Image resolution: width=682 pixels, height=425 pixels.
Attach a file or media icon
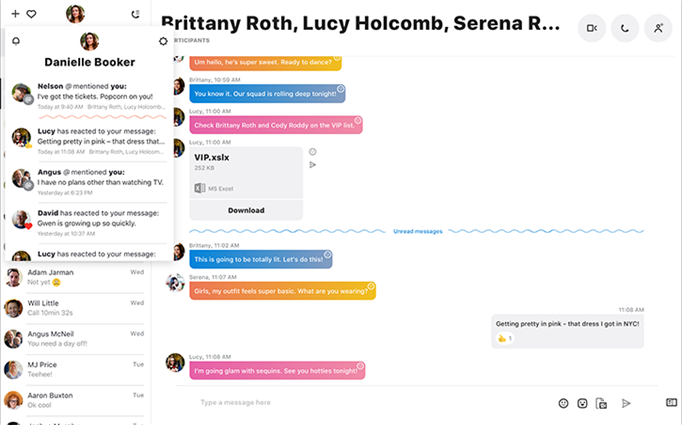tap(601, 403)
